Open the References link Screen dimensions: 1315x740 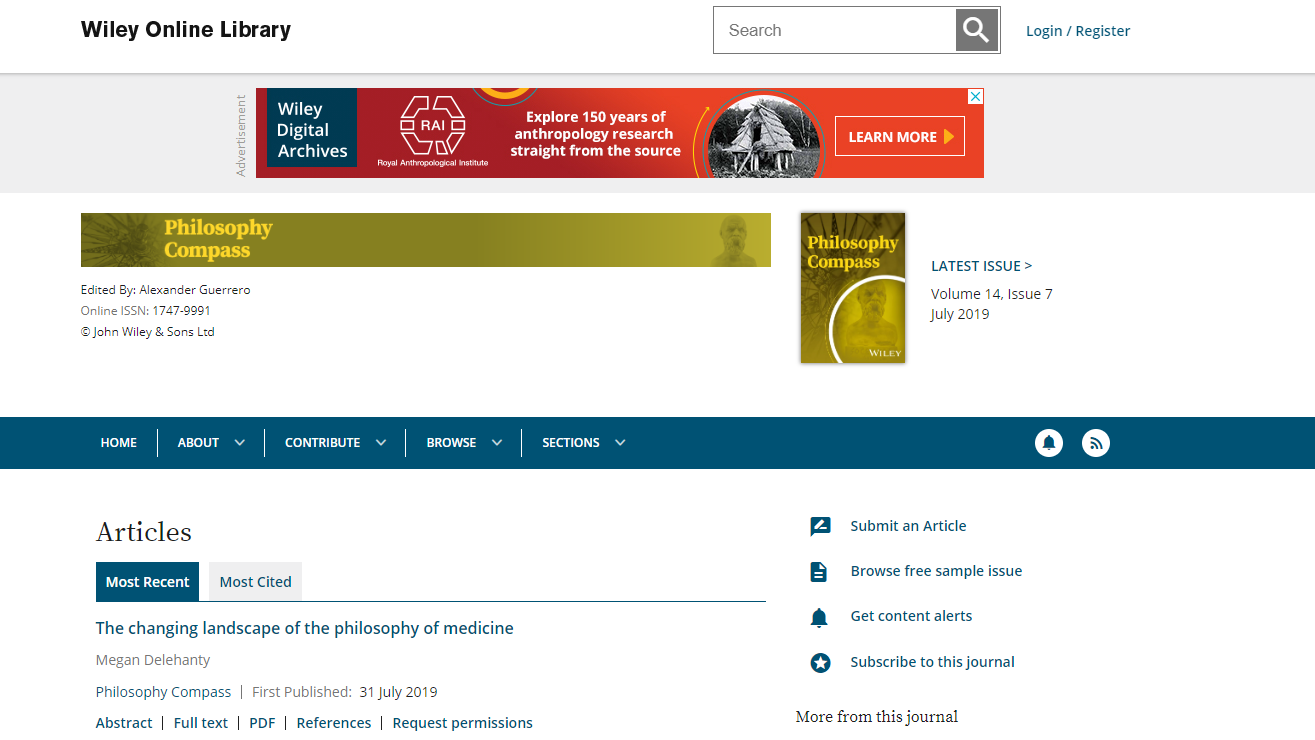[334, 723]
